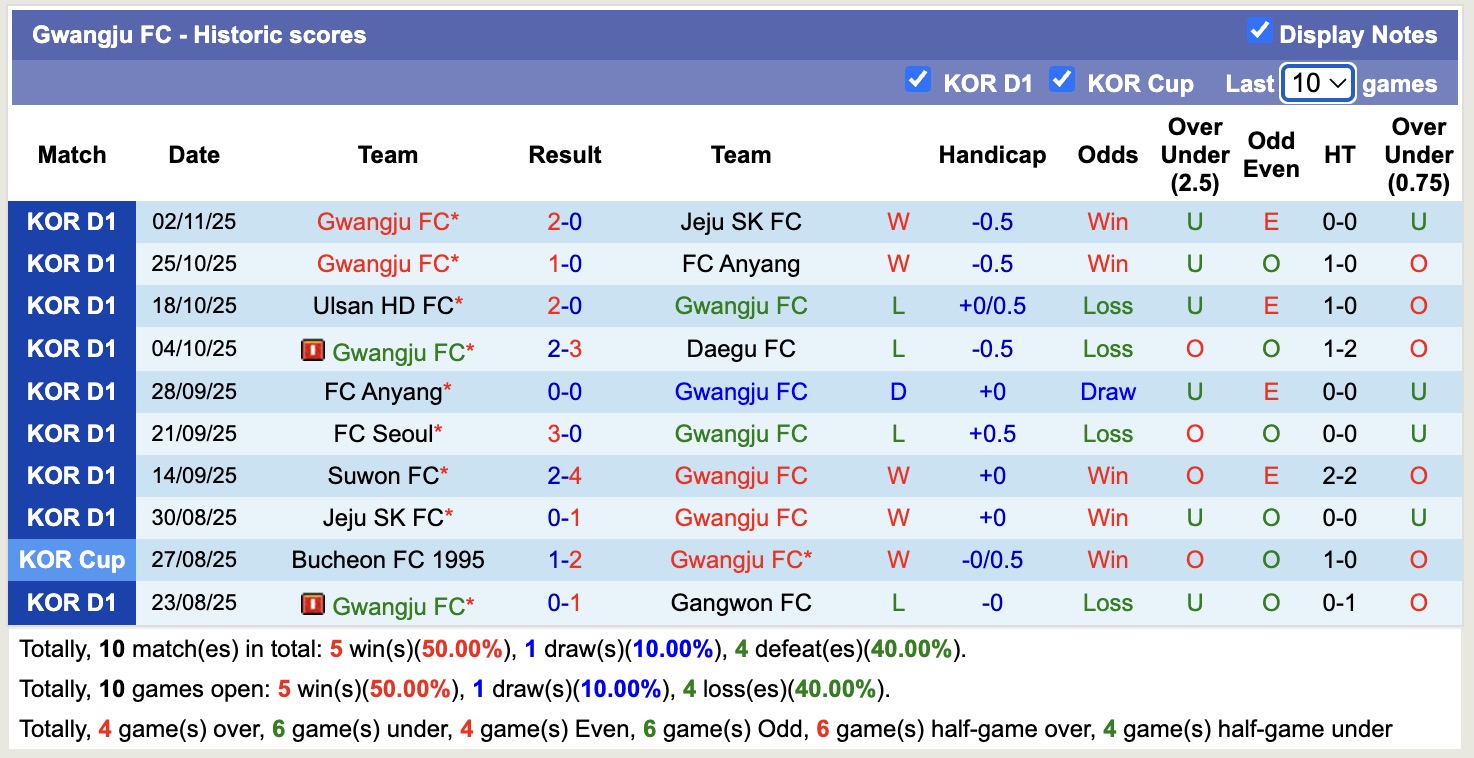Uncheck the KOR Cup filter checkbox

(1062, 79)
